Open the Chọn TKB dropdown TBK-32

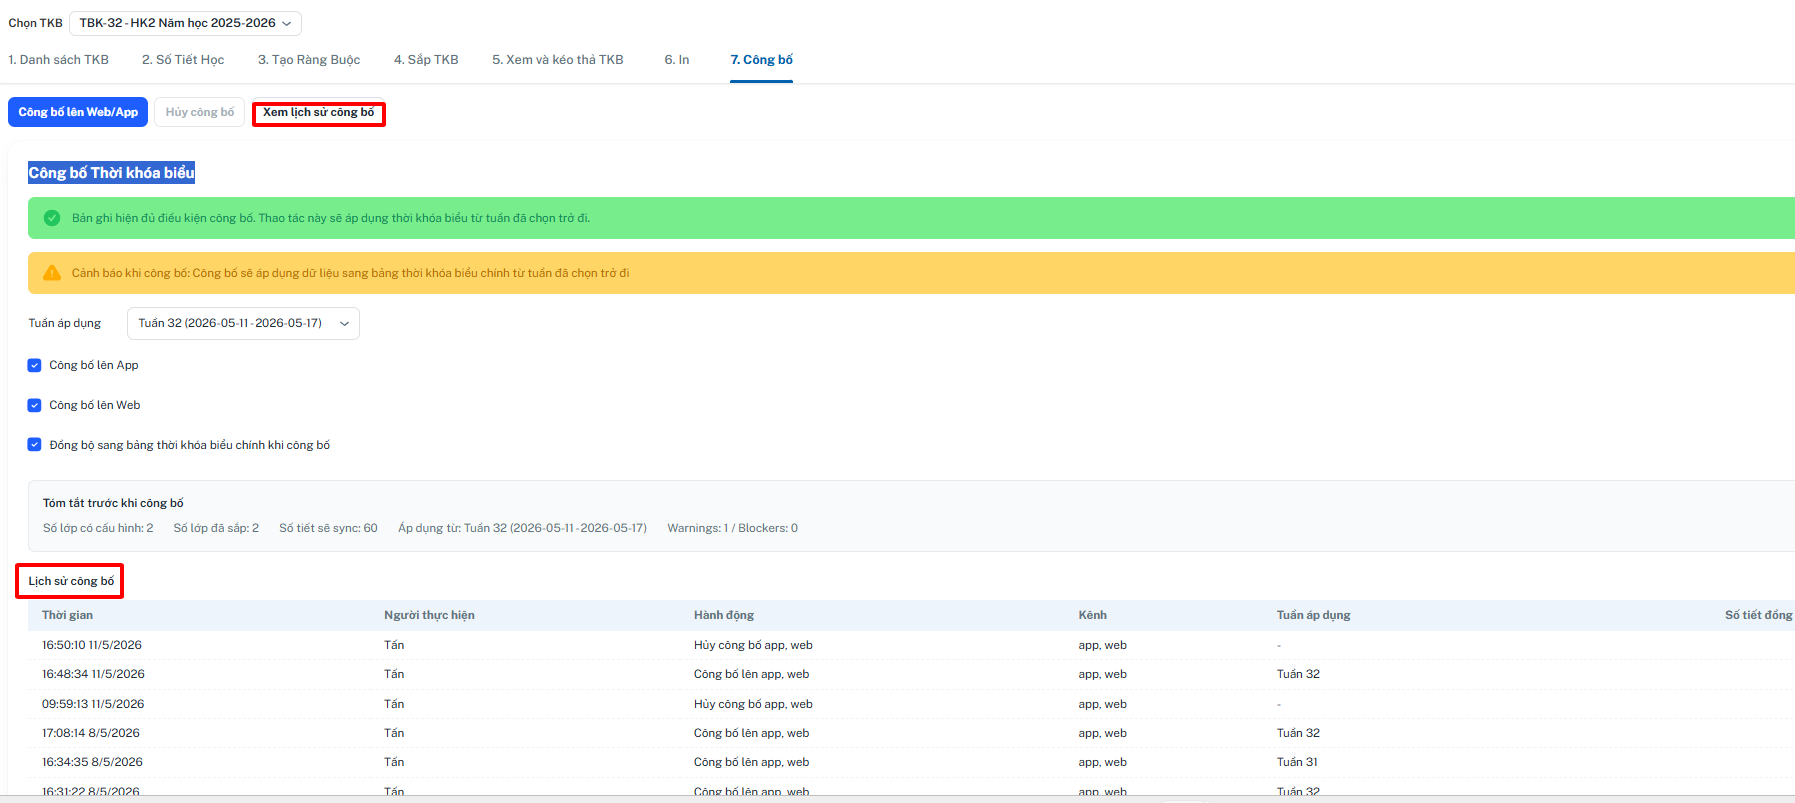185,23
